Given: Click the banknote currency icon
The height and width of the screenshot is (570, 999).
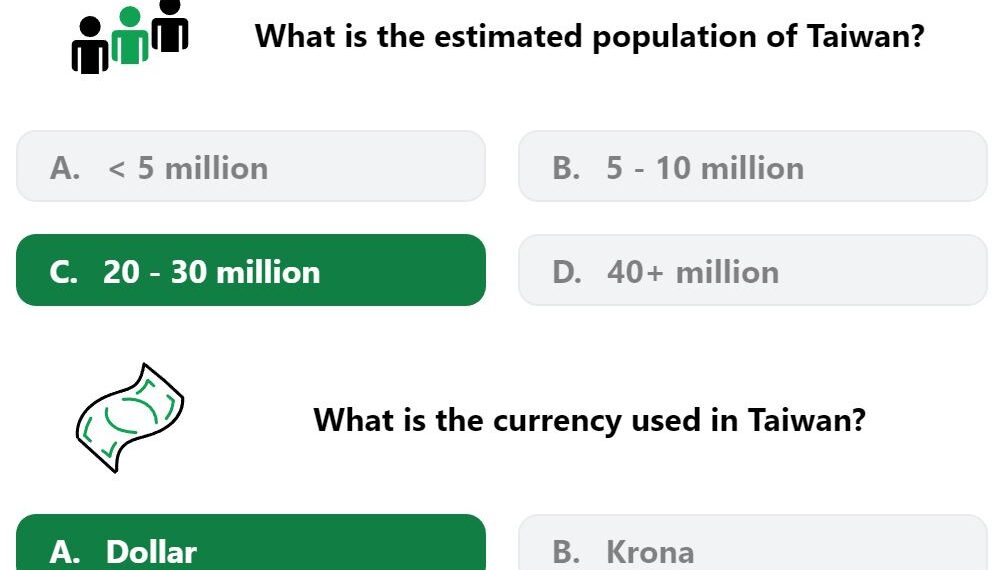Looking at the screenshot, I should pos(130,418).
